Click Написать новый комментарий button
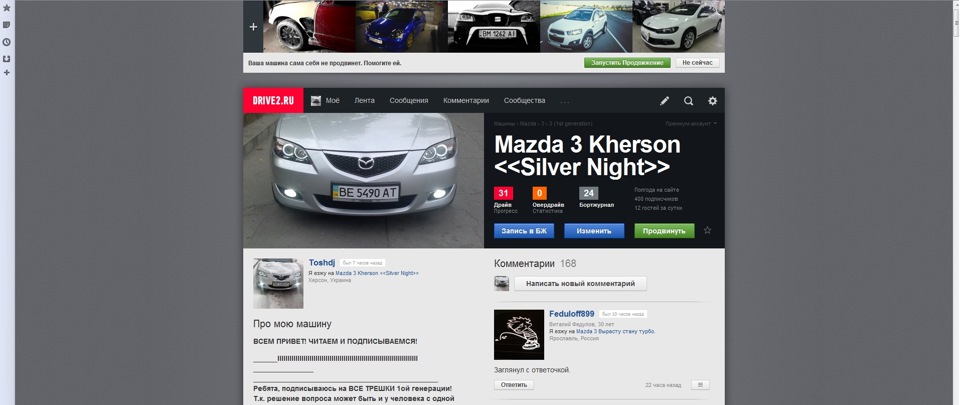 click(x=580, y=284)
